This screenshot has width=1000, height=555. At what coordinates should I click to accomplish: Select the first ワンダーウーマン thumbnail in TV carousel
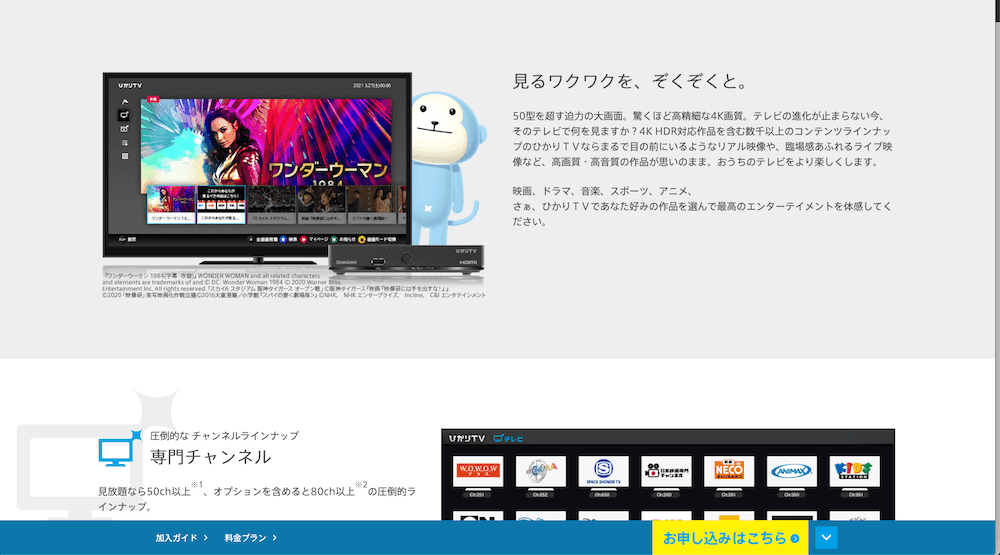coord(171,204)
